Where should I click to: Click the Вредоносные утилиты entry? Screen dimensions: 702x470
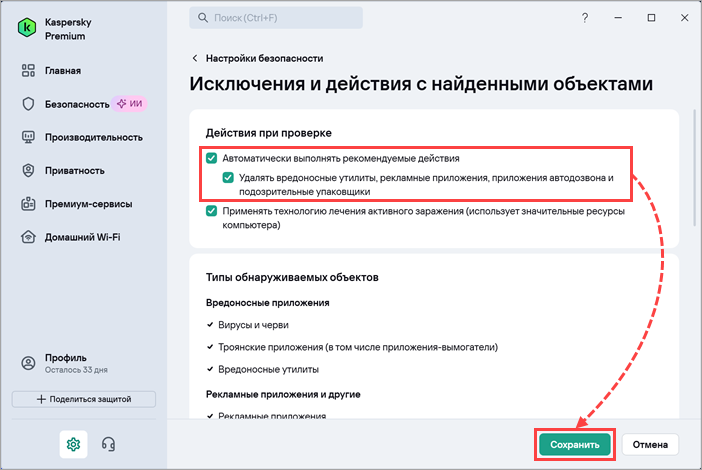268,369
